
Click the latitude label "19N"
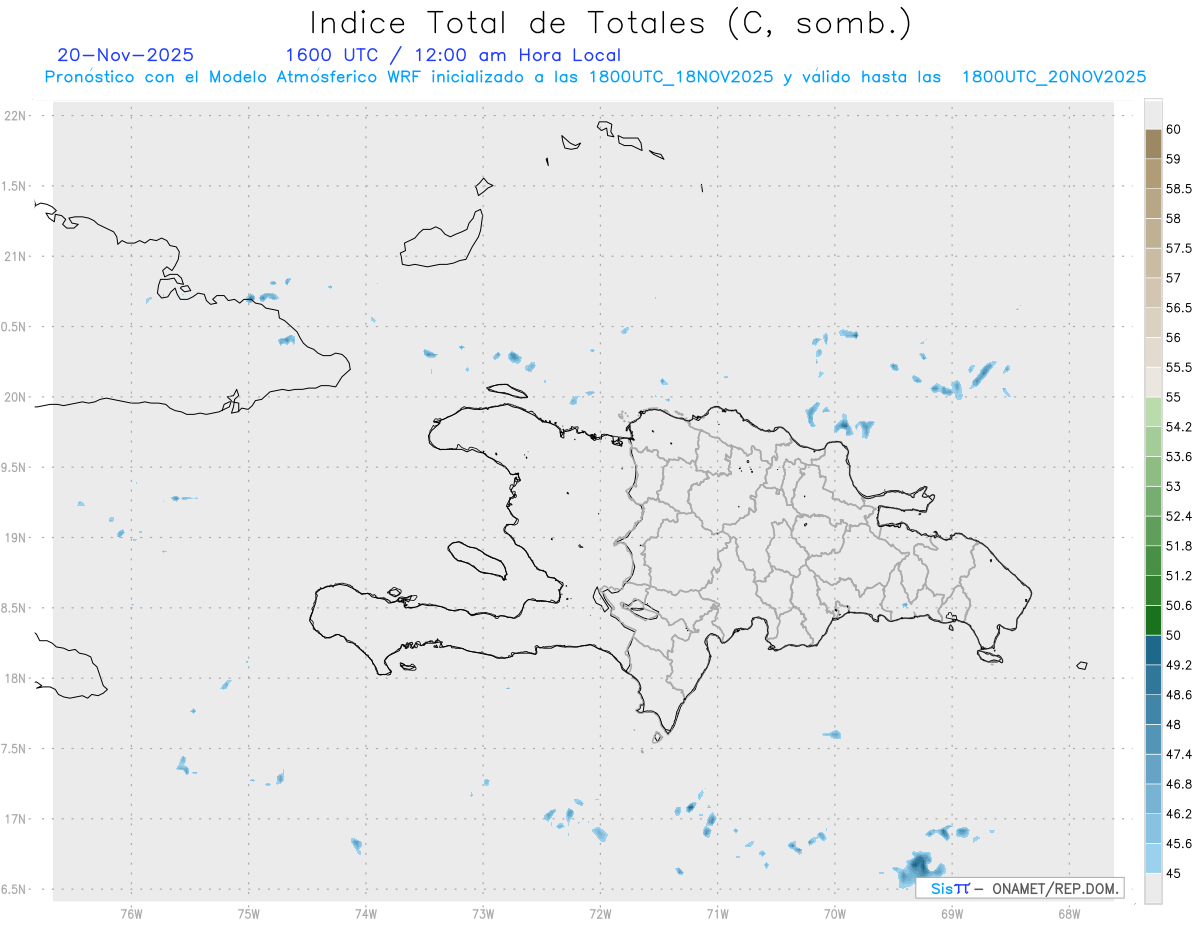17,537
